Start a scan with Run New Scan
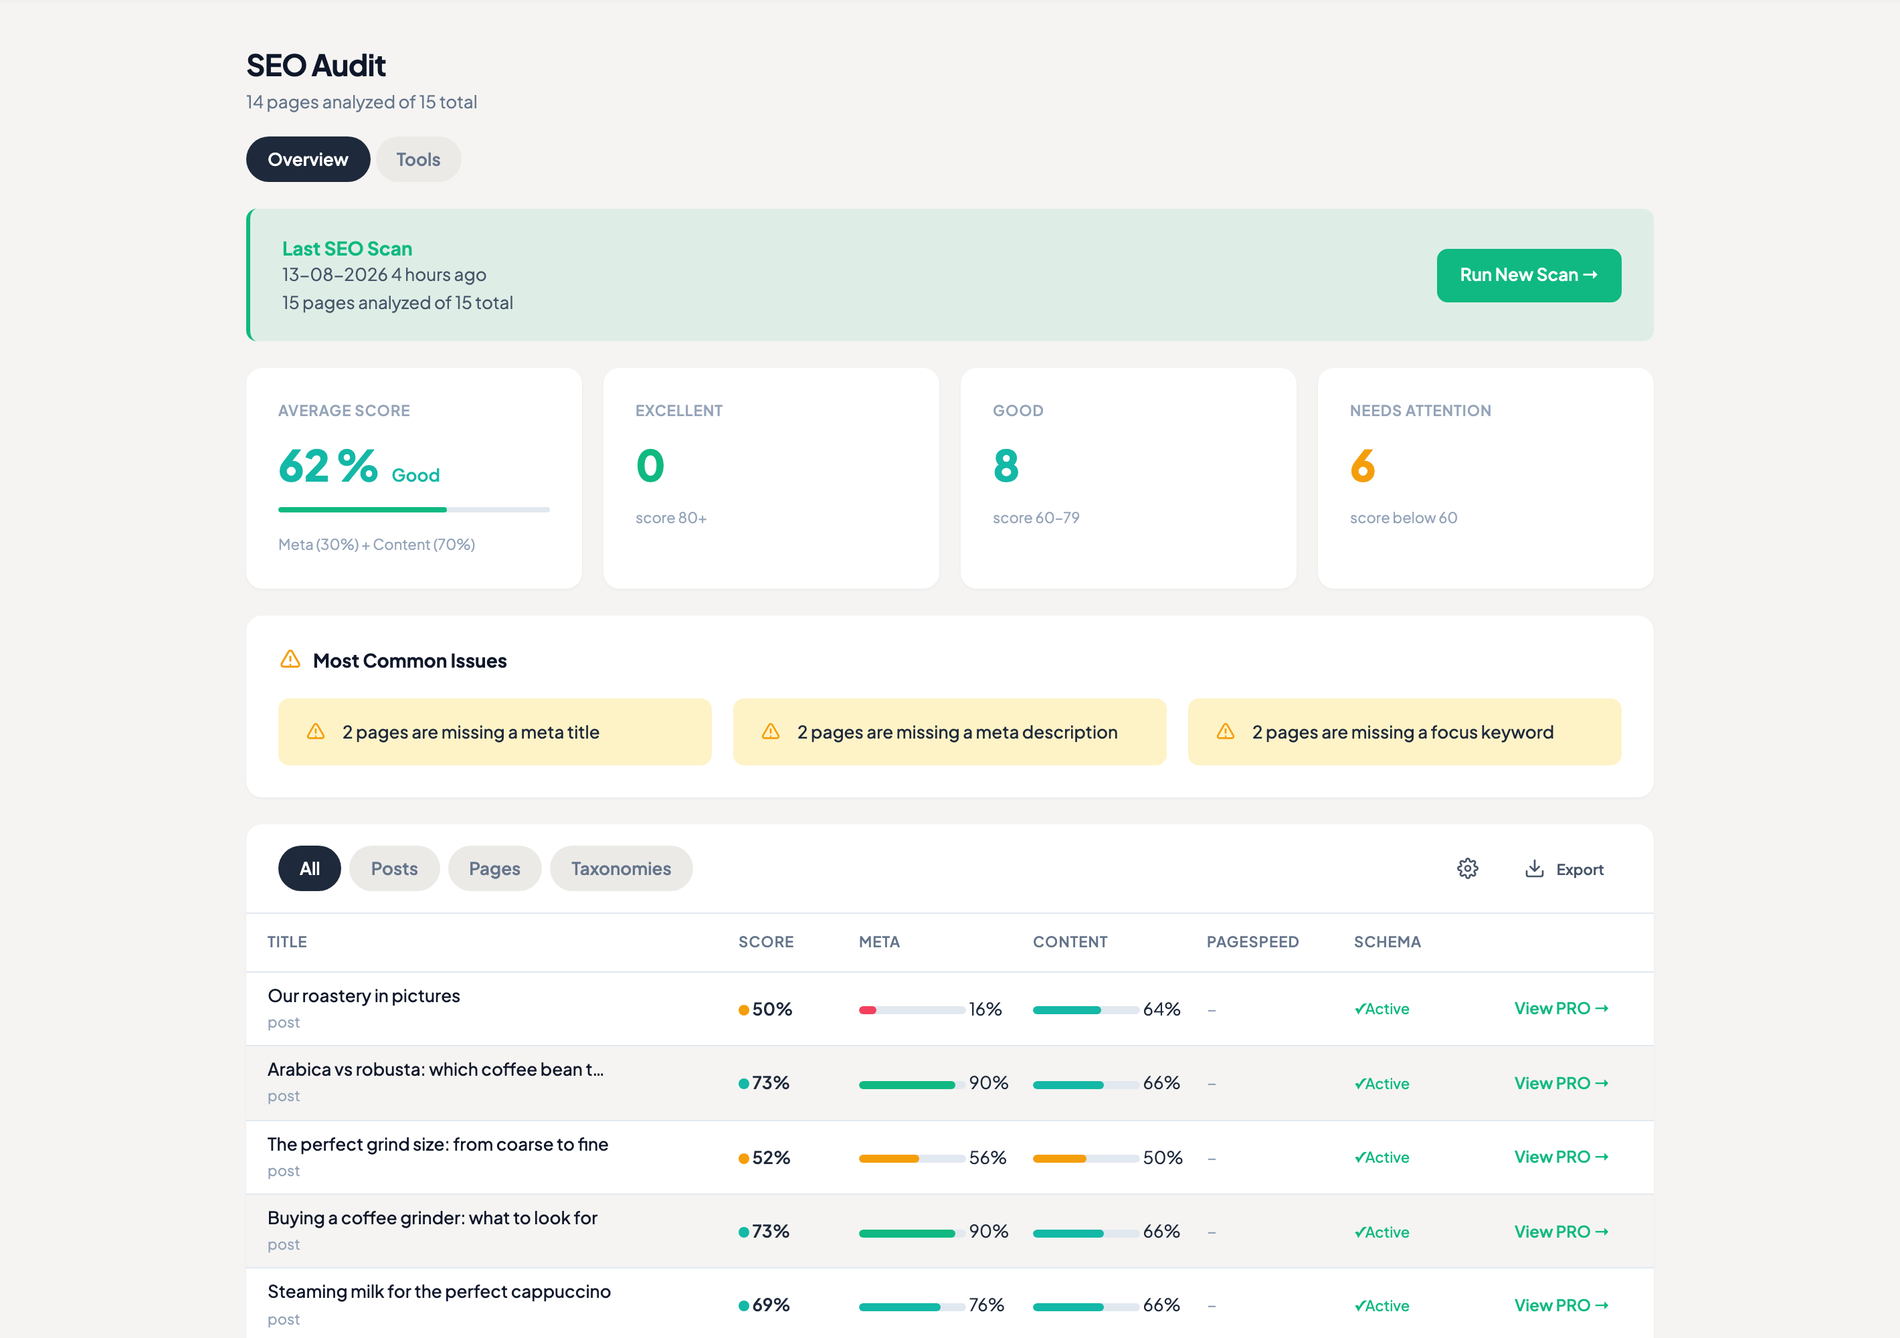This screenshot has width=1900, height=1338. [x=1529, y=275]
